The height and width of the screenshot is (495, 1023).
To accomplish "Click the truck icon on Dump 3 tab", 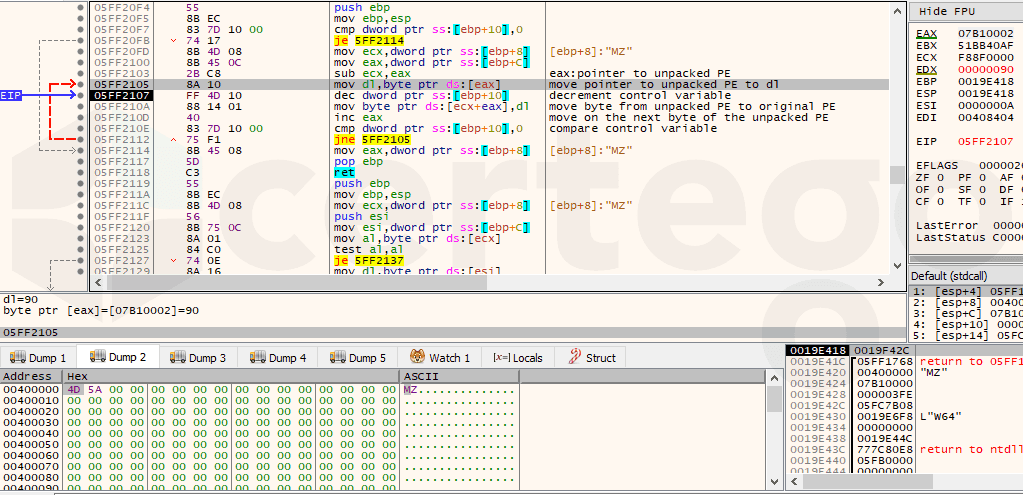I will click(177, 358).
